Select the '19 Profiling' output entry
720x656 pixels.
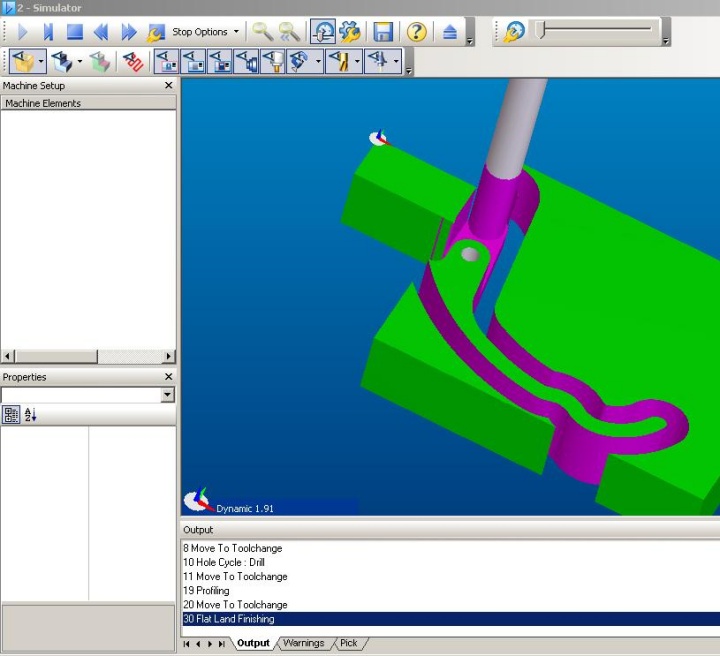[206, 591]
